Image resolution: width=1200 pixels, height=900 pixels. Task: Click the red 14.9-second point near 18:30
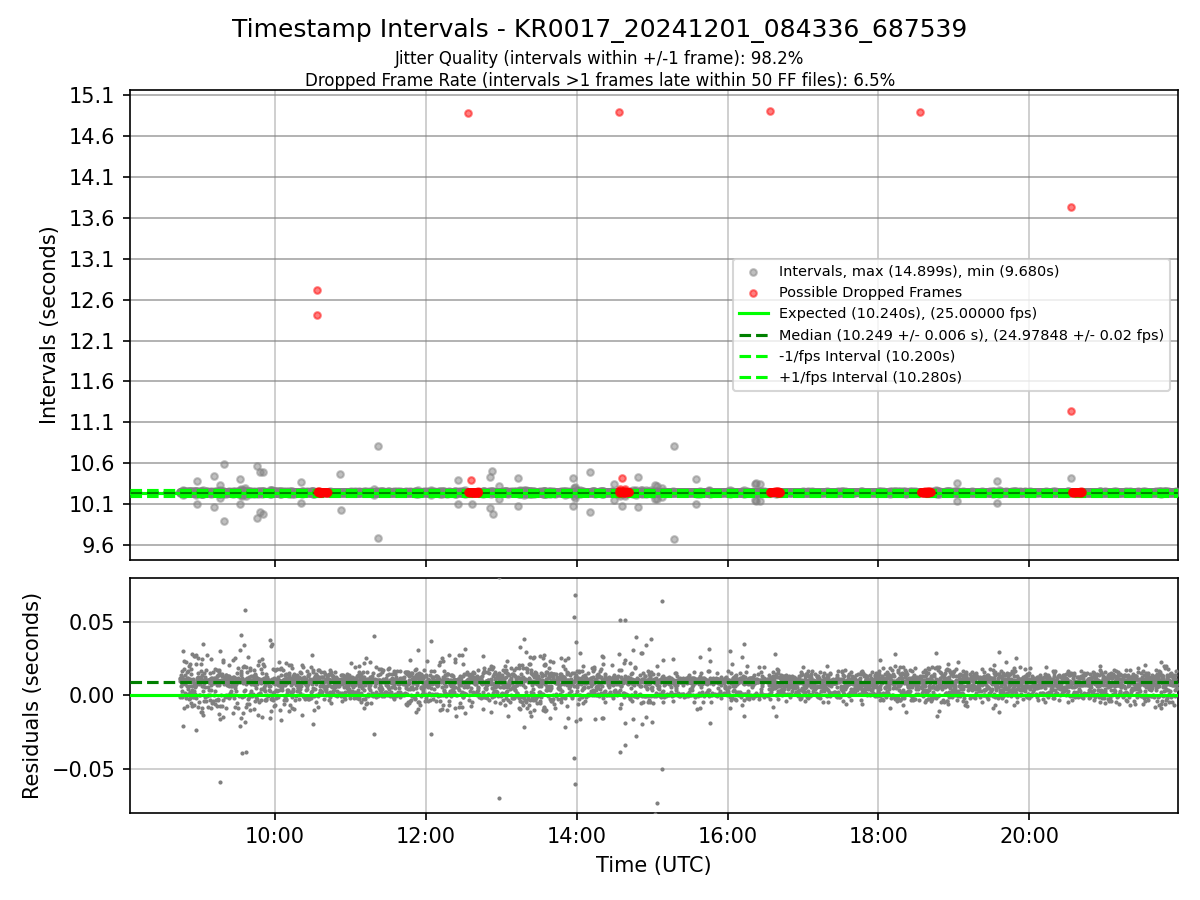point(920,112)
